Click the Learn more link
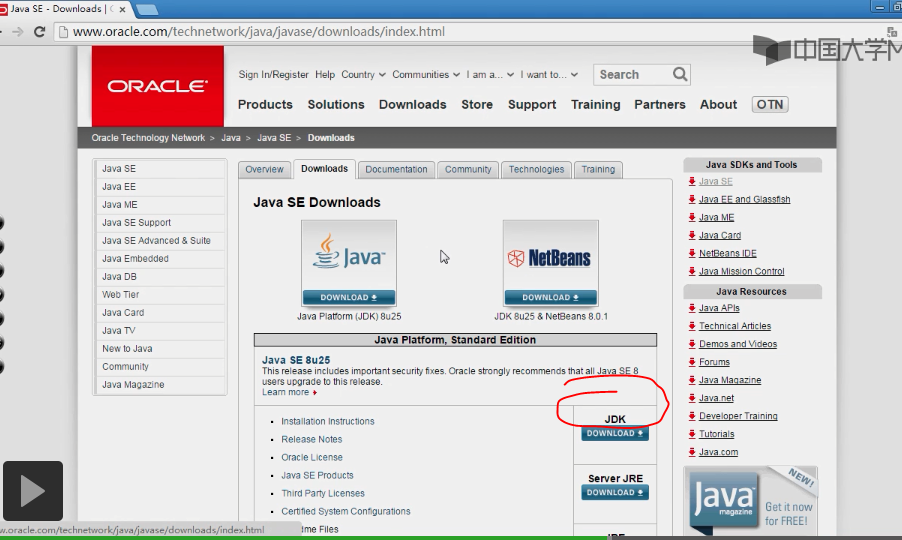 click(x=285, y=392)
